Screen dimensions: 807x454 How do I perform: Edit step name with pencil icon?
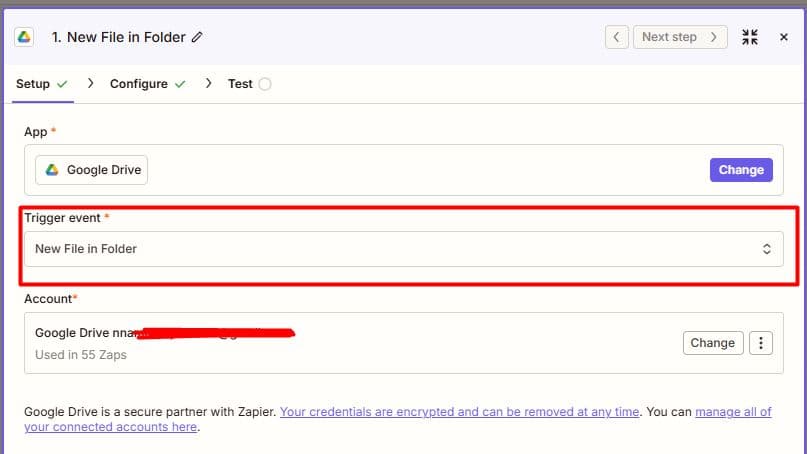(x=197, y=37)
